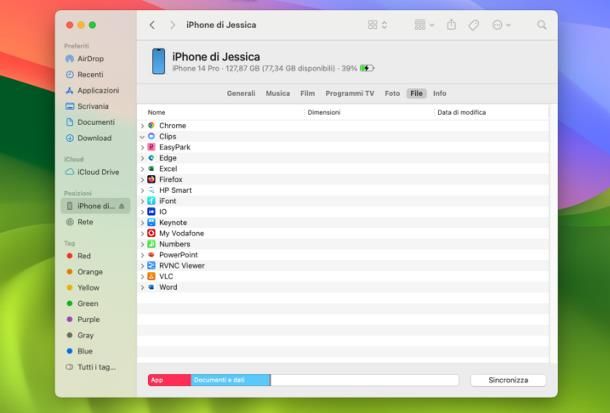Viewport: 610px width, 413px height.
Task: Click the RVNC Viewer app icon
Action: [x=151, y=266]
